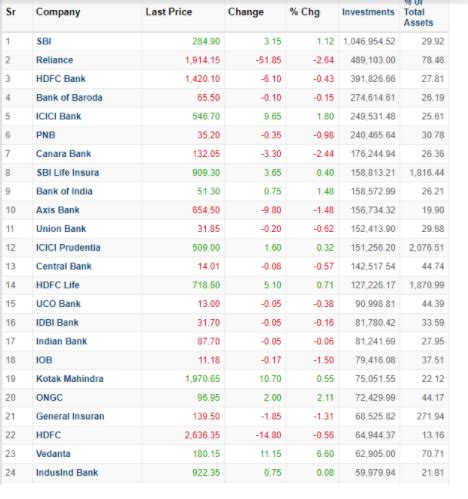Screen dimensions: 468x499
Task: Open the ICICI Prudentia link
Action: (x=68, y=248)
